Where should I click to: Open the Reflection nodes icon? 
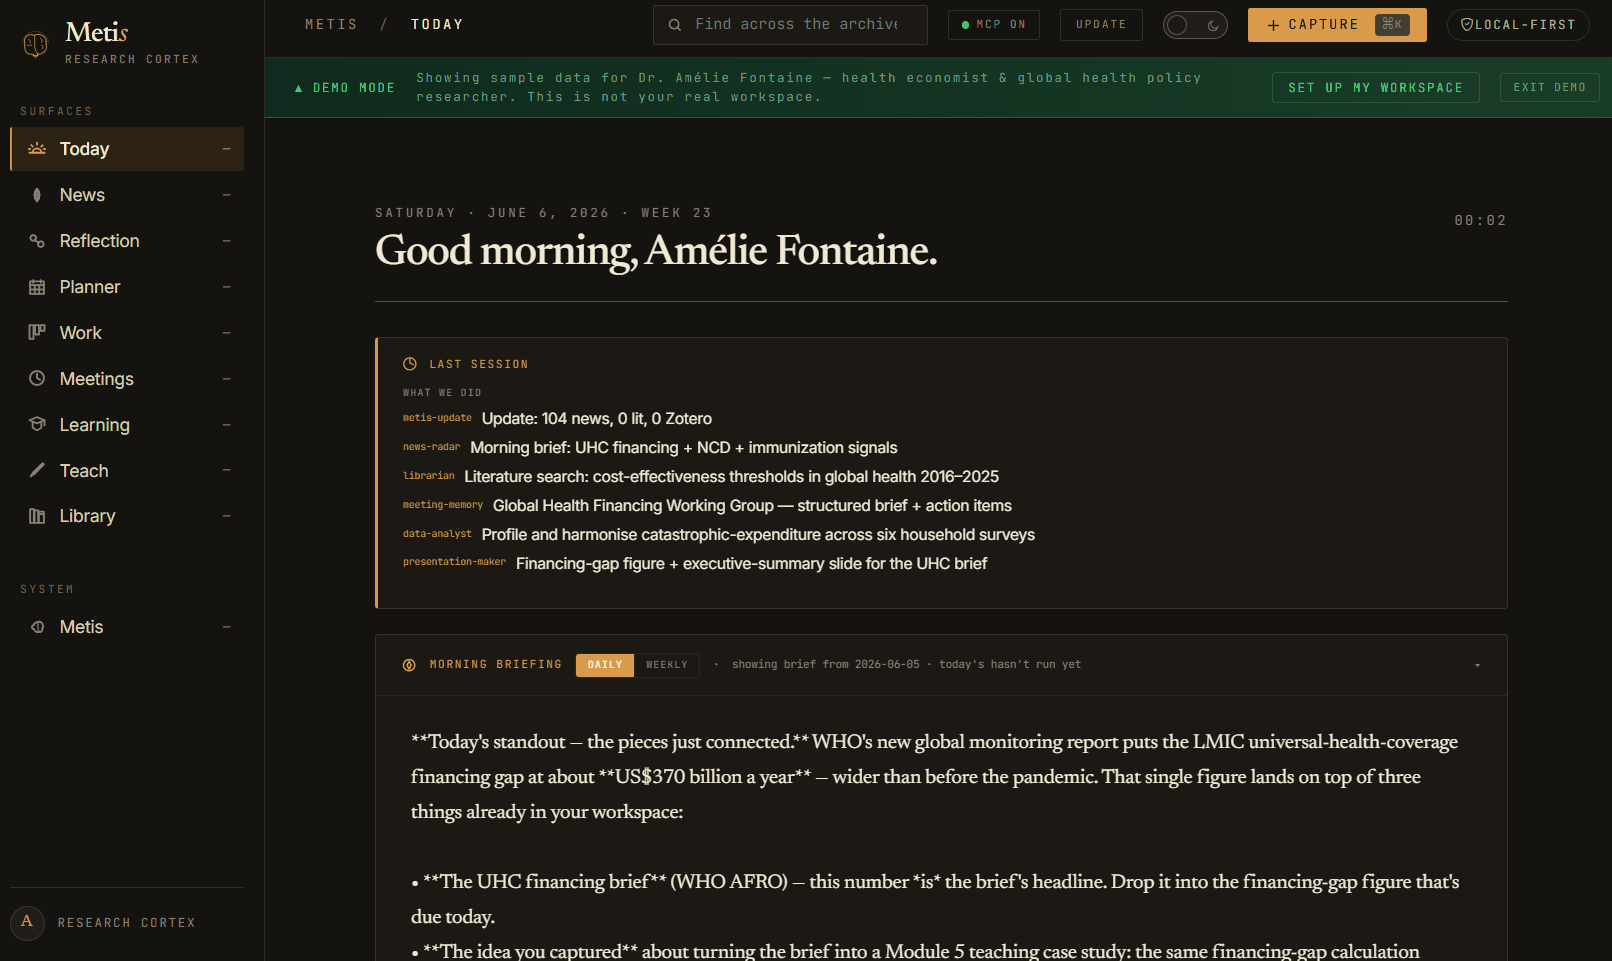pyautogui.click(x=37, y=241)
